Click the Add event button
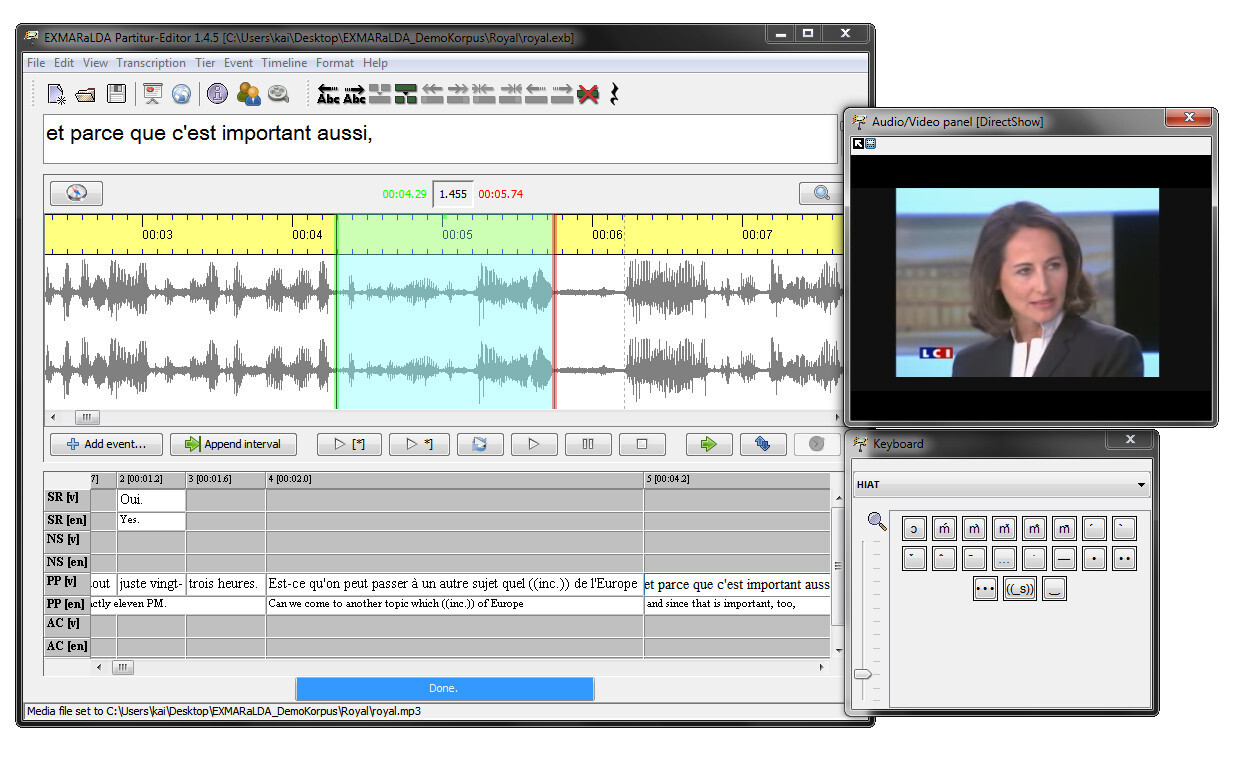This screenshot has height=766, width=1257. tap(106, 444)
